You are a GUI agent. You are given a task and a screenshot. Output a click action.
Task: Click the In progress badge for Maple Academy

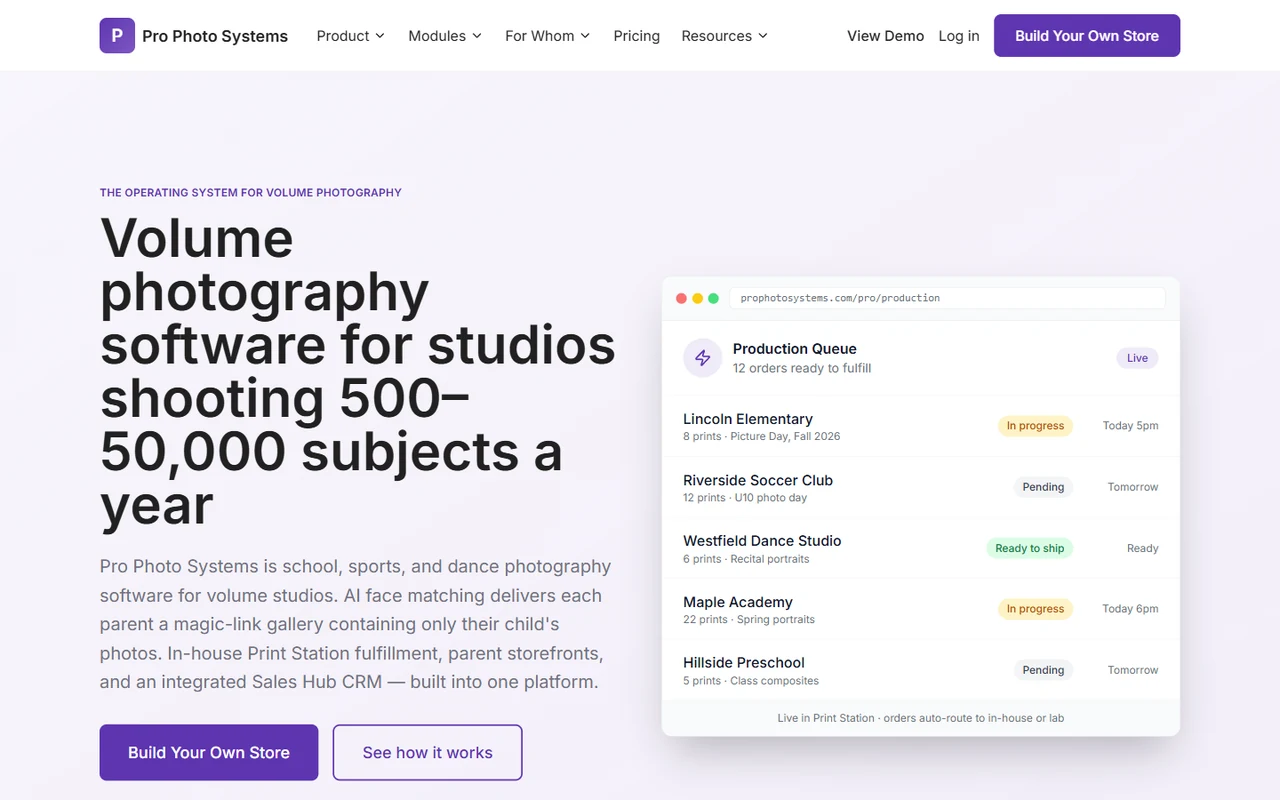[1035, 609]
